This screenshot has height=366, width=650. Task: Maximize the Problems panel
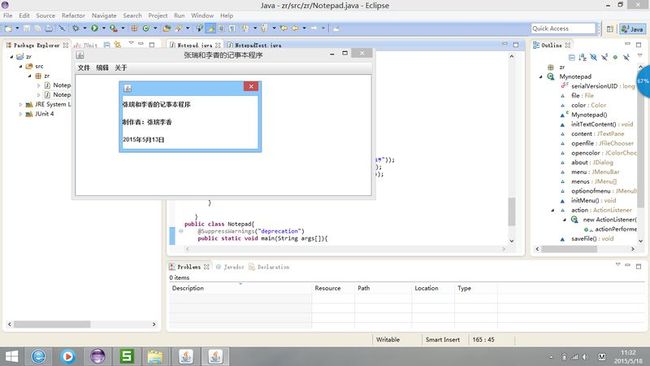[638, 266]
